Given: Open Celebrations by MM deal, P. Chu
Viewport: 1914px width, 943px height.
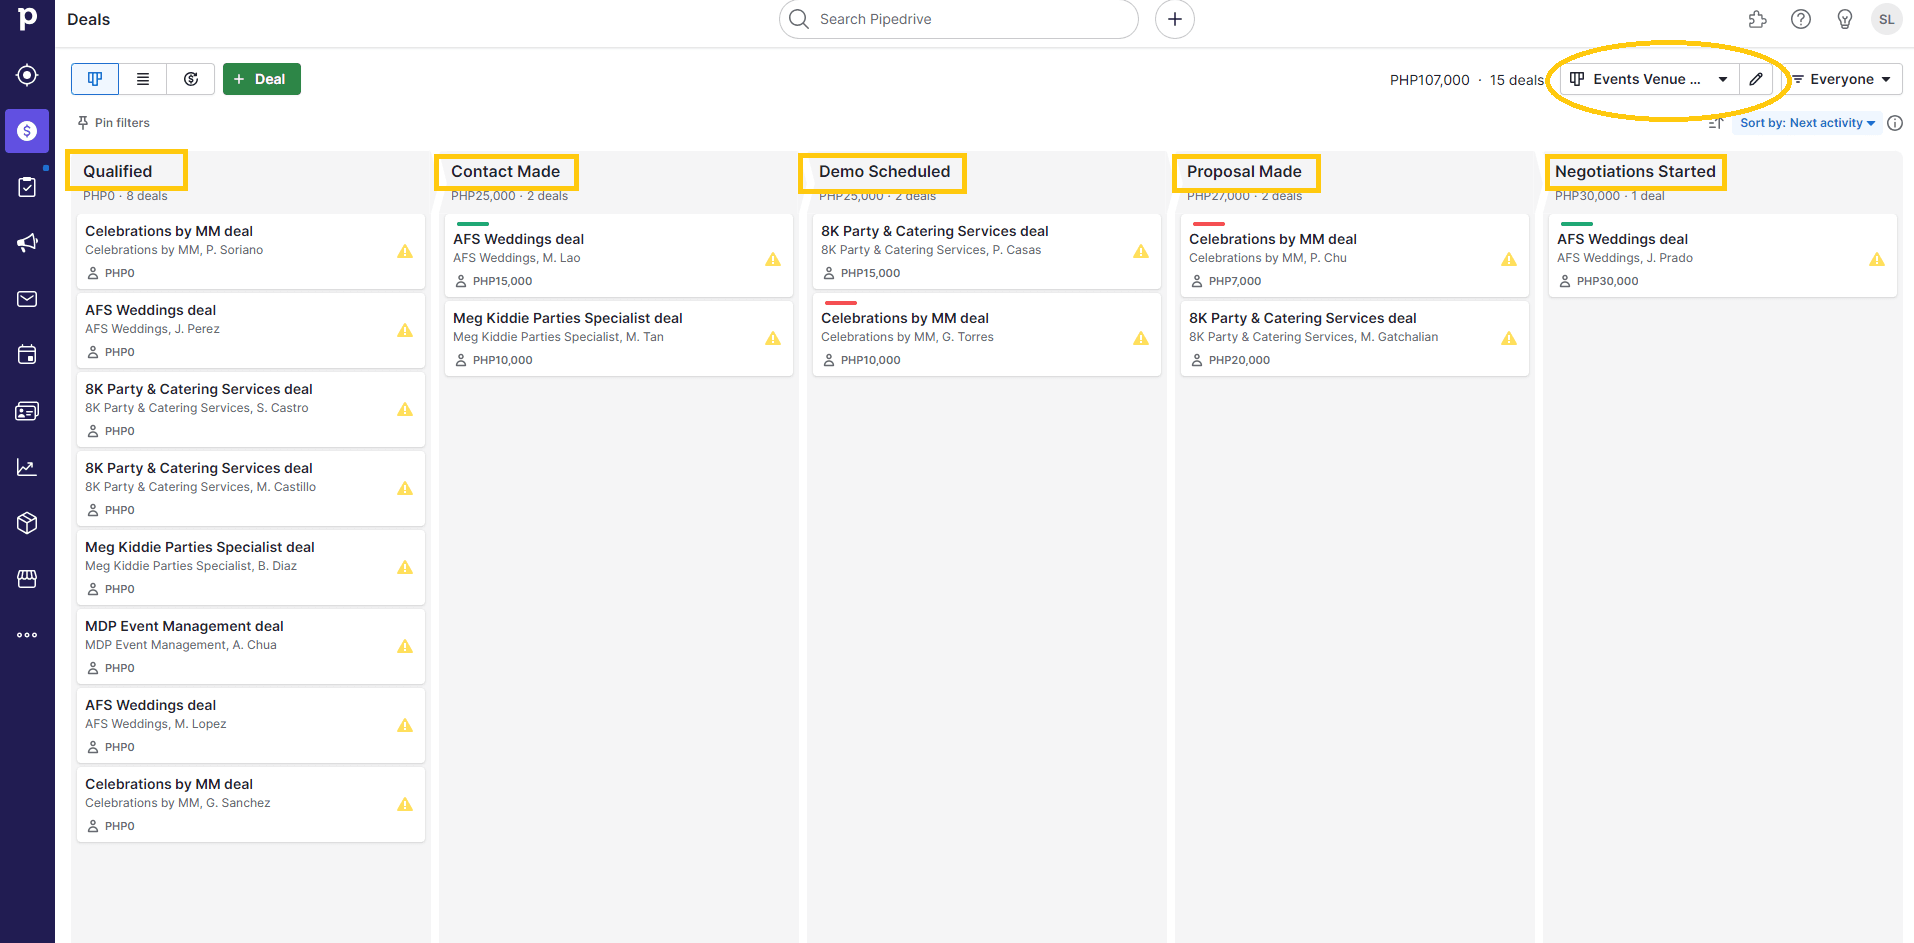Looking at the screenshot, I should coord(1355,255).
